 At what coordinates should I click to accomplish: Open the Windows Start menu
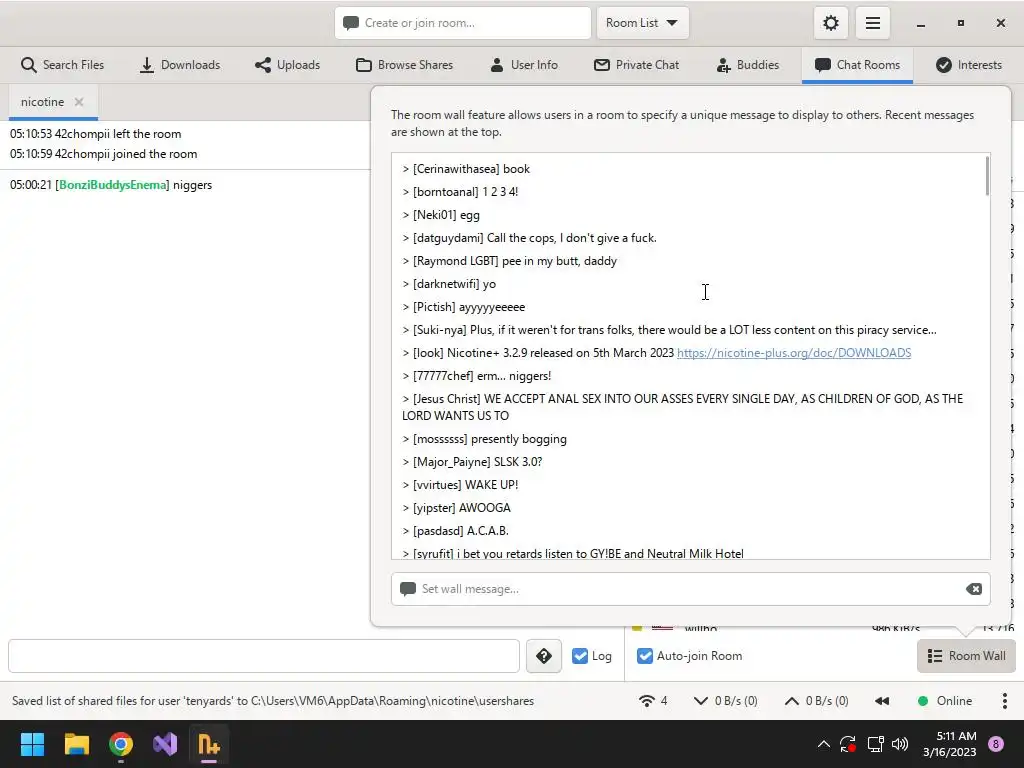click(x=32, y=744)
